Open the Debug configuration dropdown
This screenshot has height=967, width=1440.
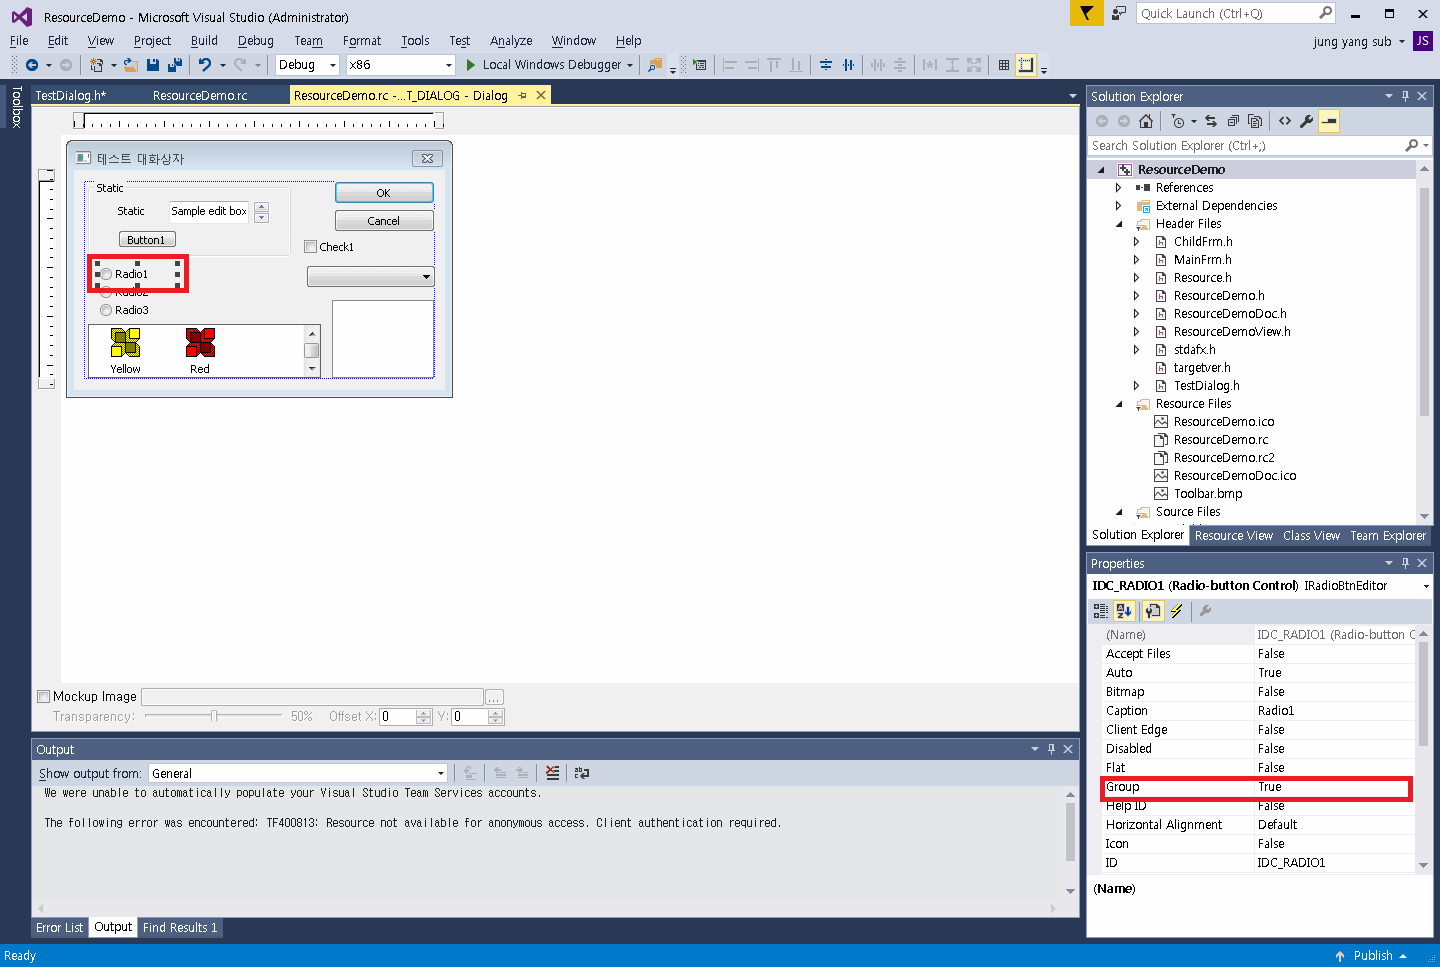click(333, 65)
